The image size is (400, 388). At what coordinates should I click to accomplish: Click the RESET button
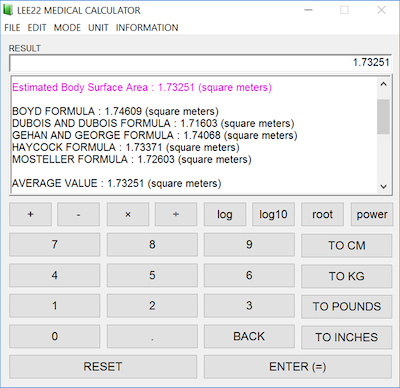103,367
